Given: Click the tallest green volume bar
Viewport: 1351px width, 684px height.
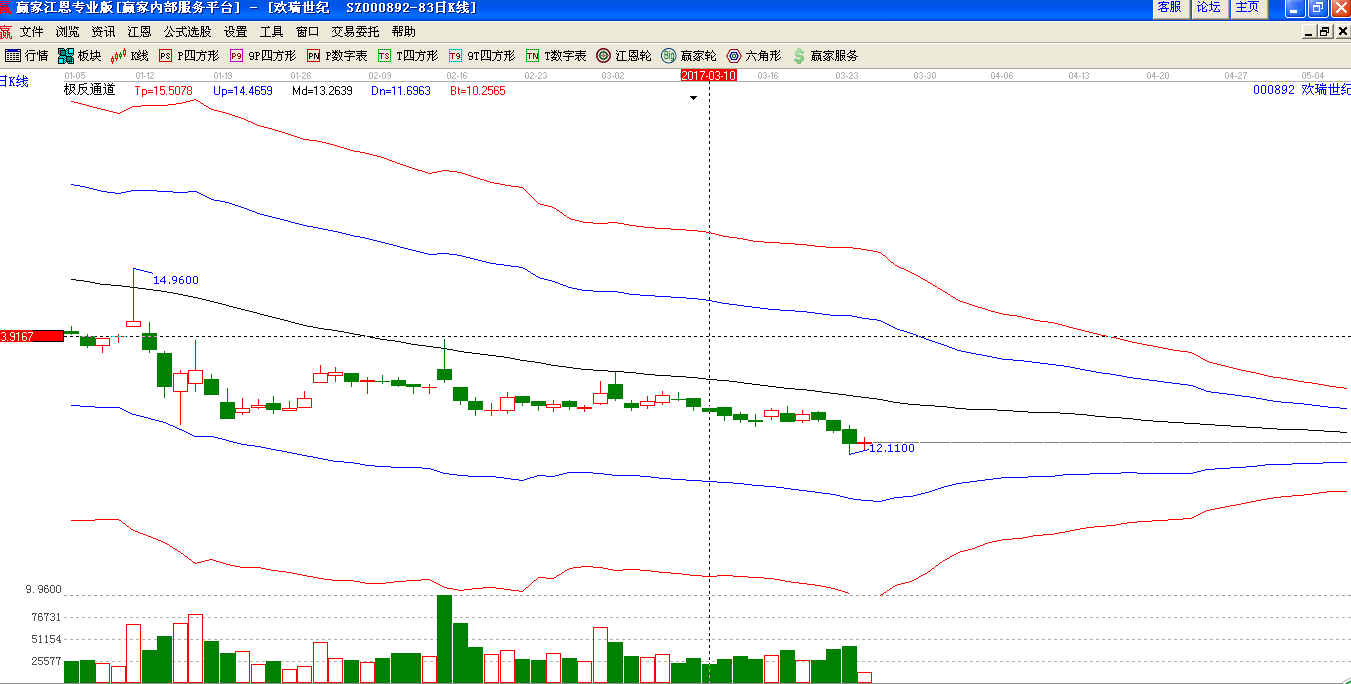Looking at the screenshot, I should click(445, 639).
